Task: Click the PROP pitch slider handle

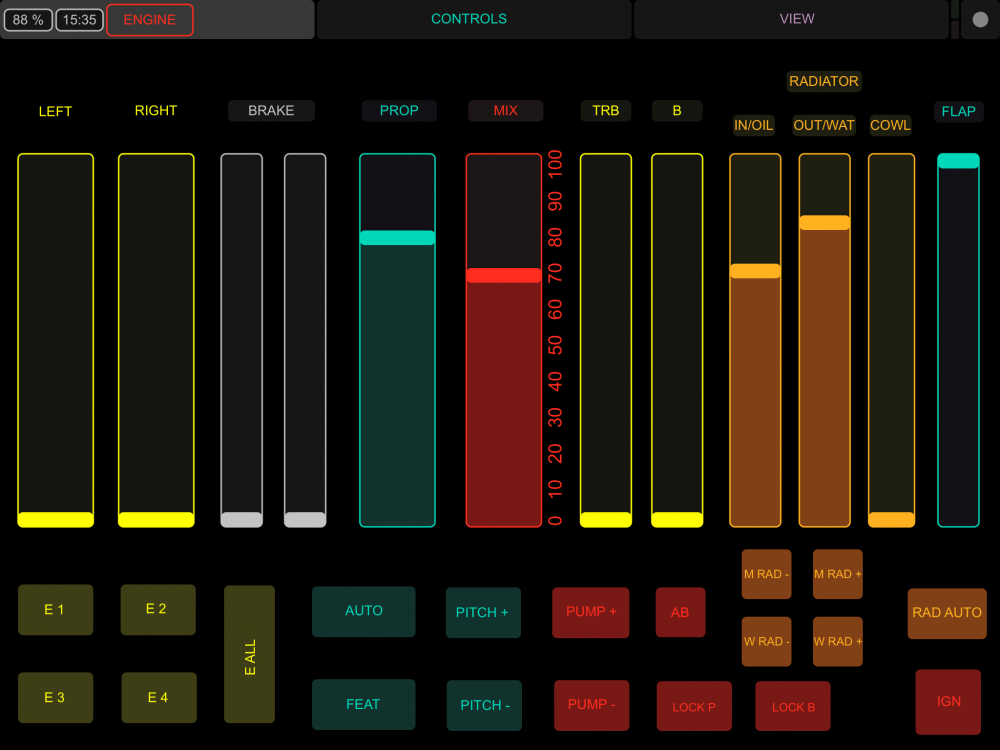Action: click(397, 238)
